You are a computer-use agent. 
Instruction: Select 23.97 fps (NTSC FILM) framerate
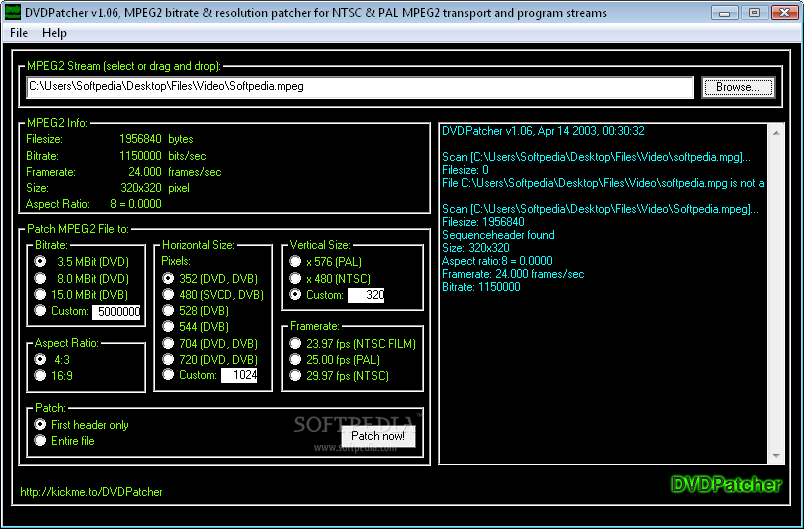pyautogui.click(x=353, y=343)
